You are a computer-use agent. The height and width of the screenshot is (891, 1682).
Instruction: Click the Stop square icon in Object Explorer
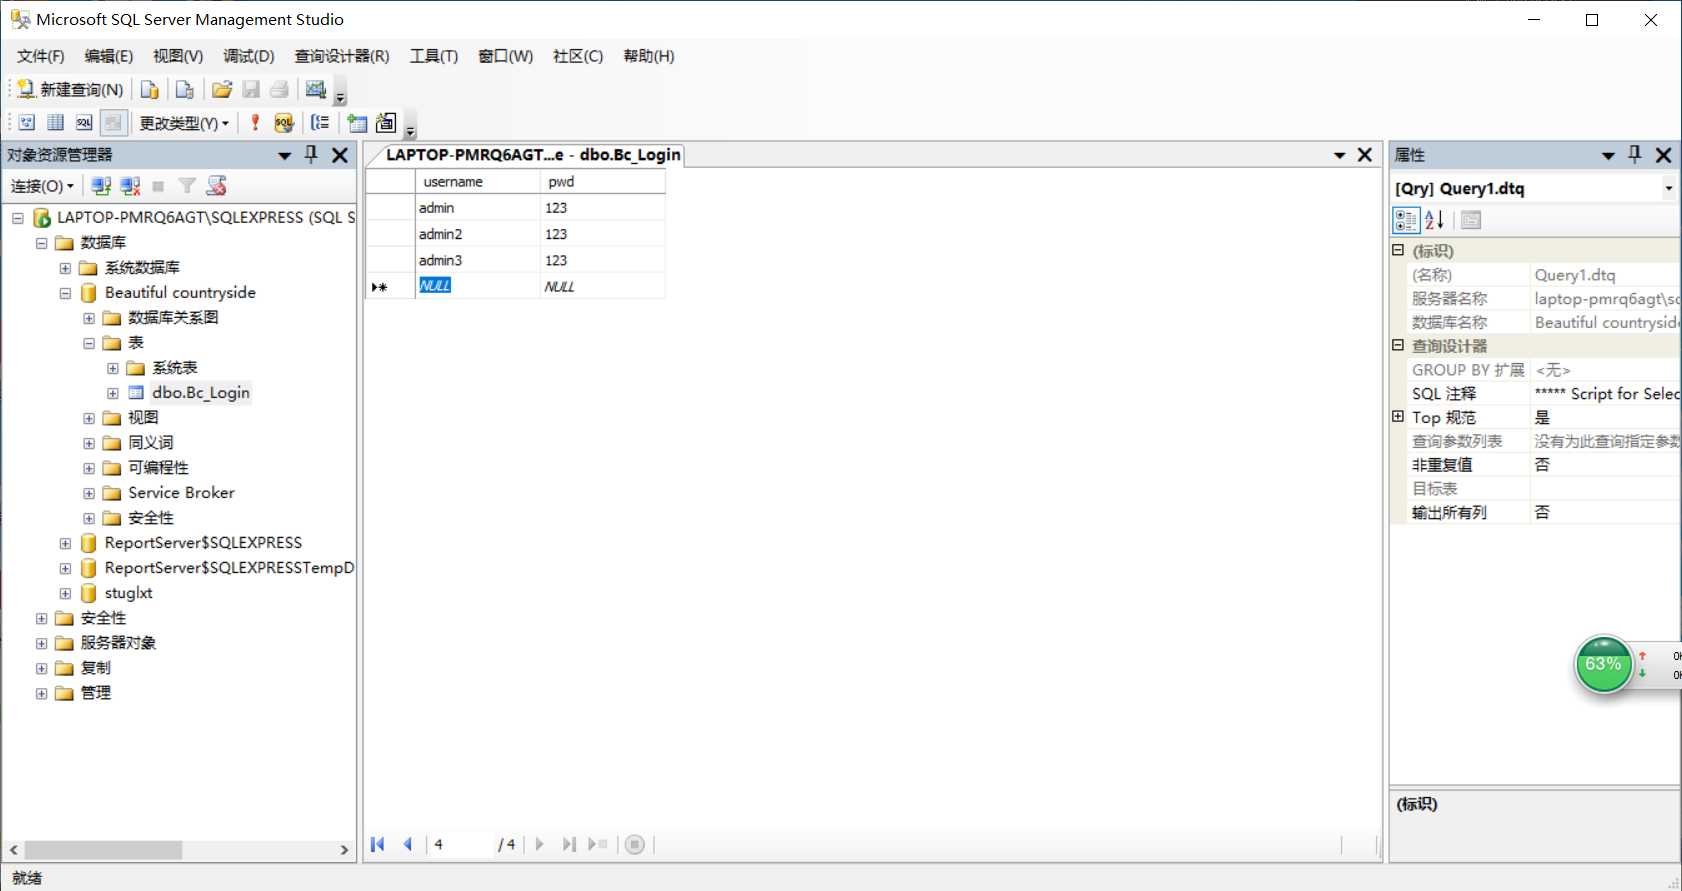158,186
